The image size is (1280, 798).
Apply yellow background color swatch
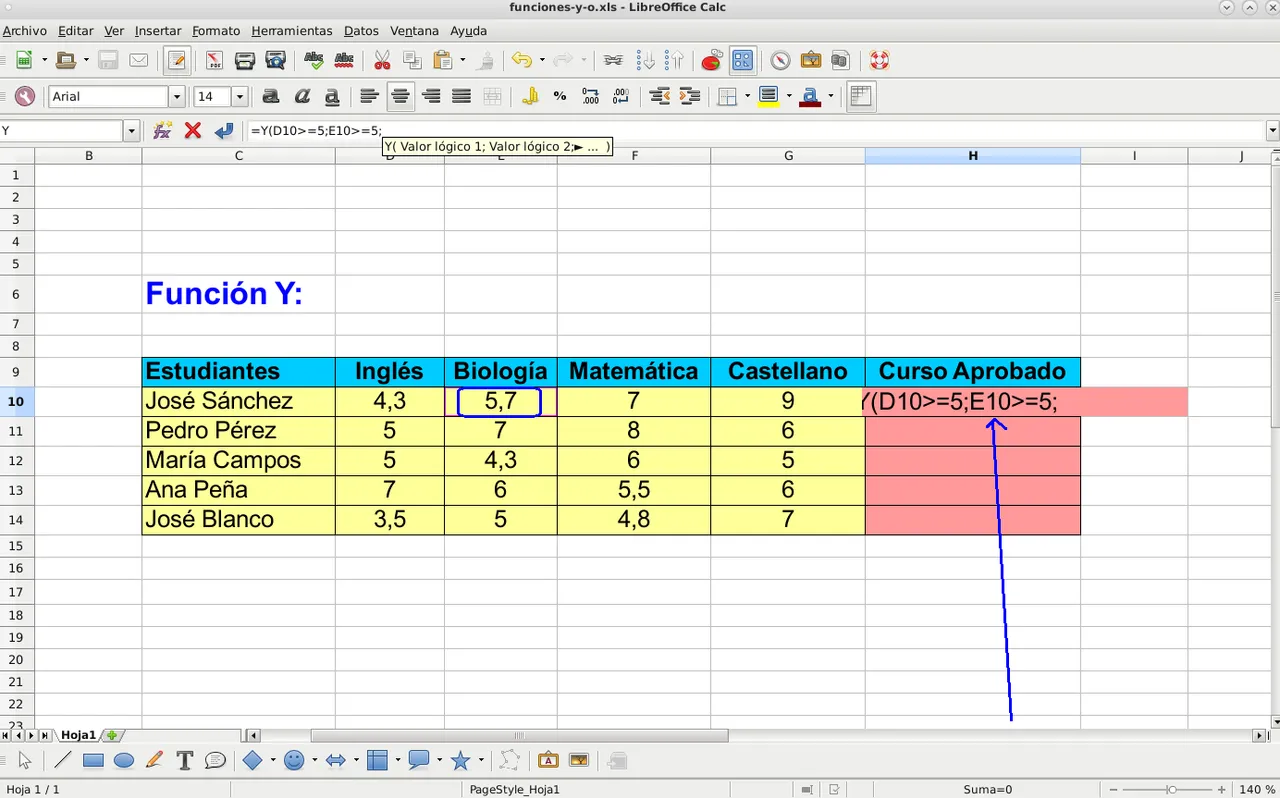click(768, 96)
